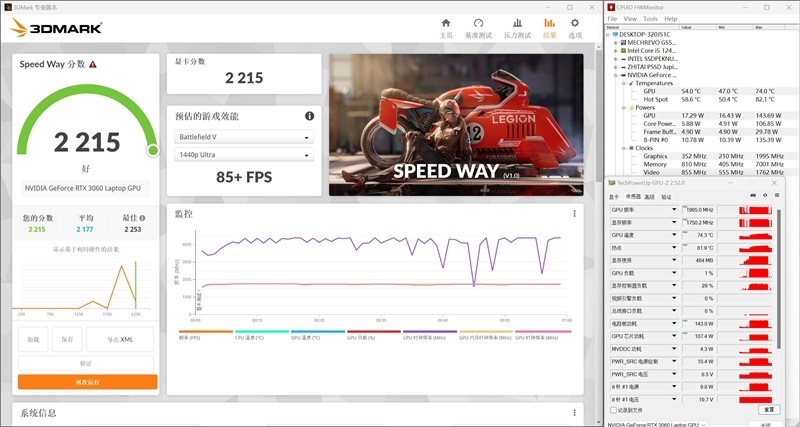Open the results tab icon in 3DMark
The width and height of the screenshot is (800, 427).
click(549, 23)
